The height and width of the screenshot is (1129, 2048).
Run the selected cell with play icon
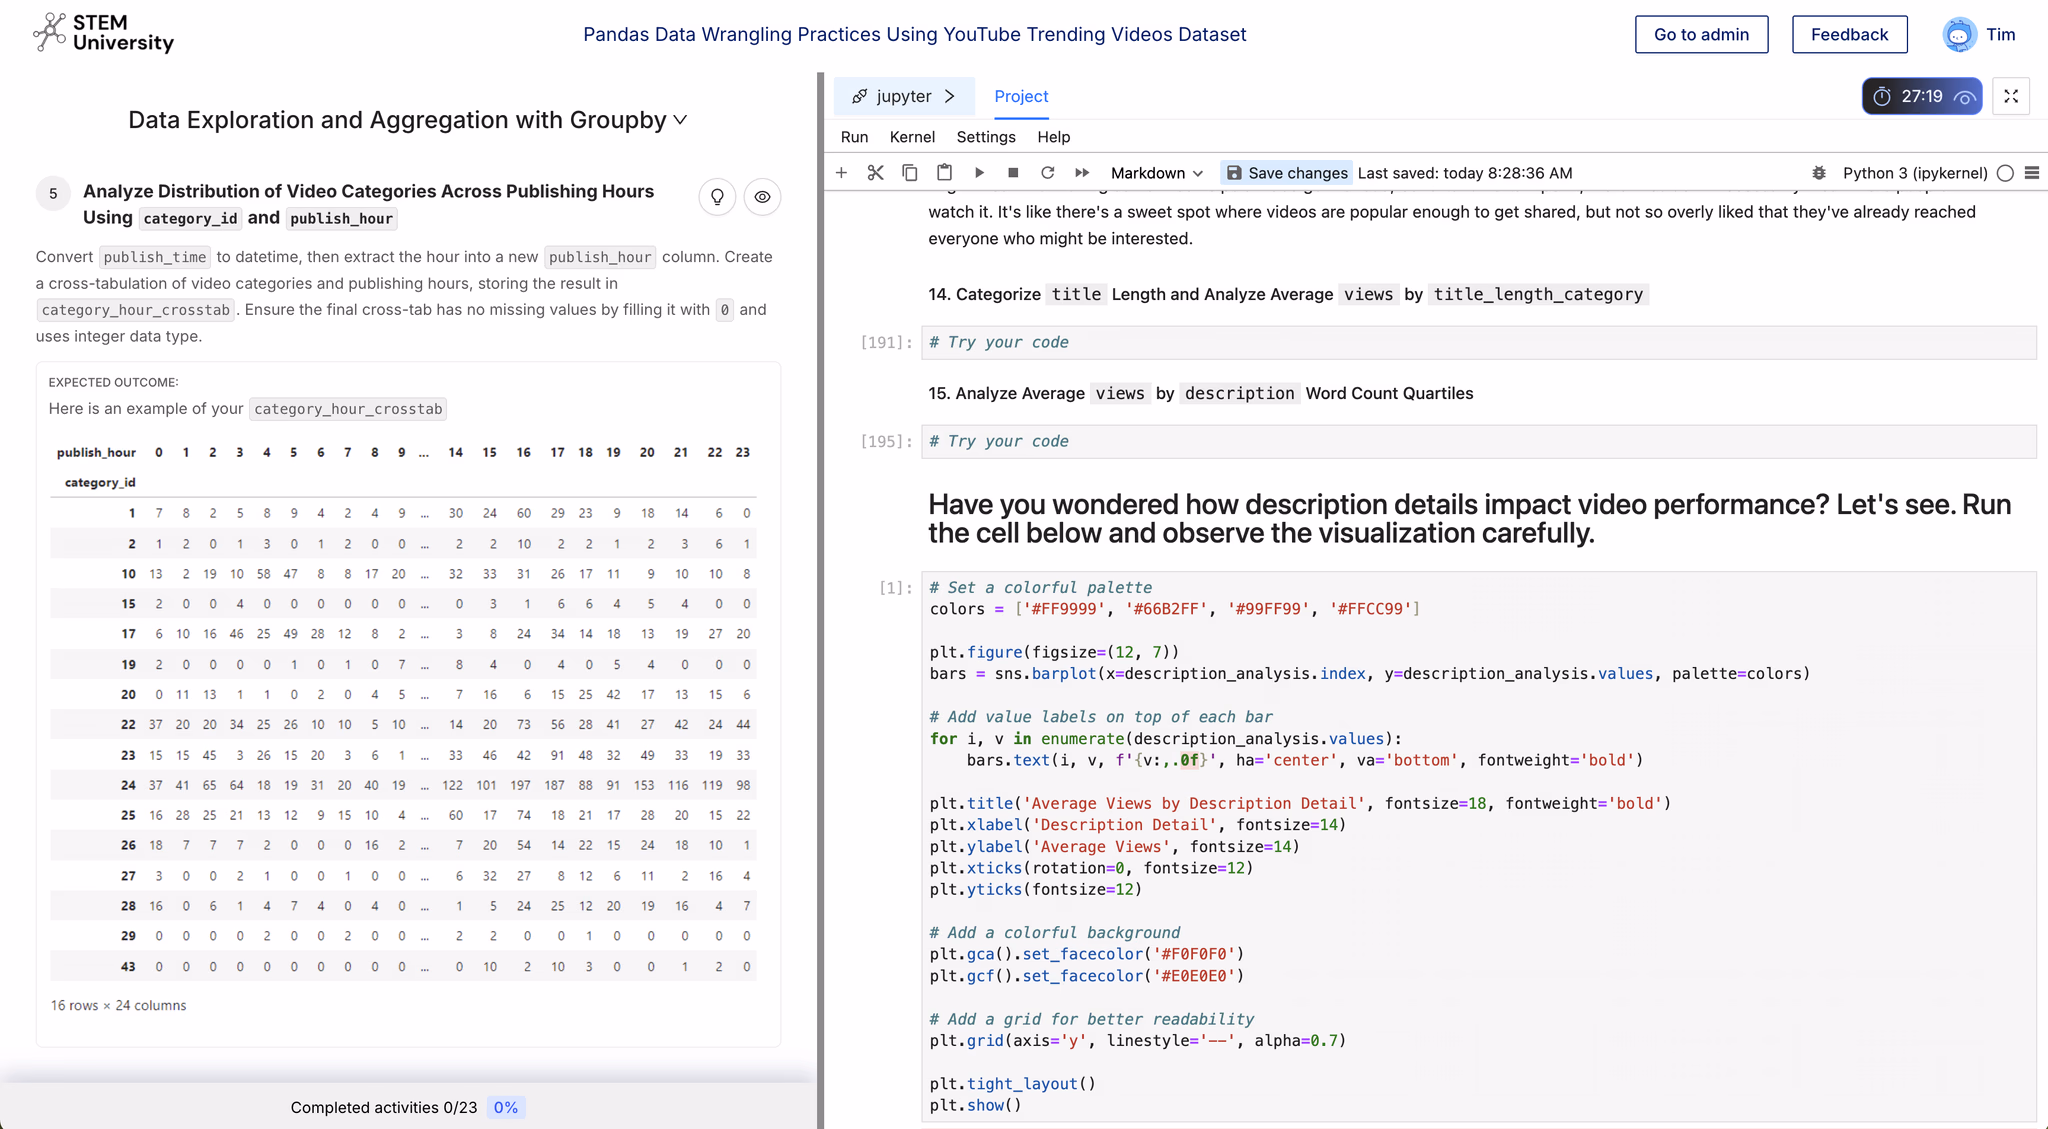tap(979, 173)
